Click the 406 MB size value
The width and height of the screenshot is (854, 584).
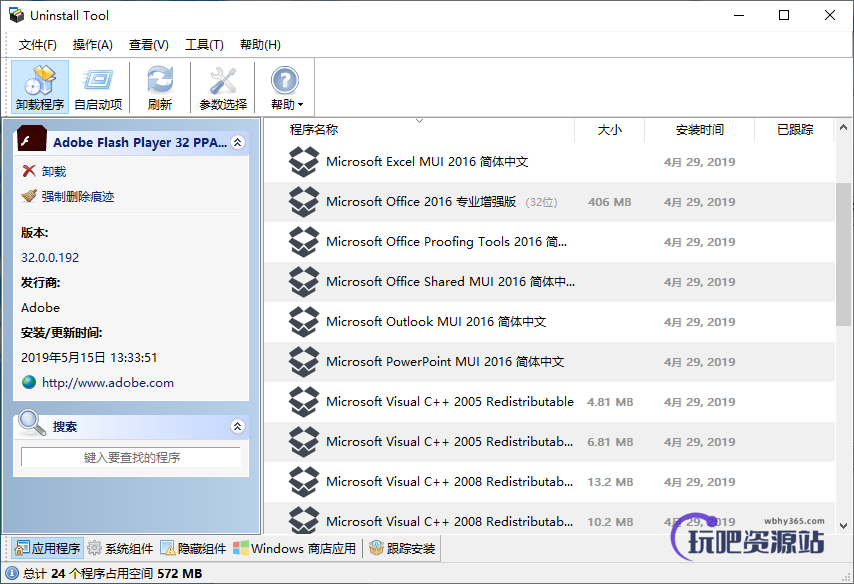coord(609,202)
